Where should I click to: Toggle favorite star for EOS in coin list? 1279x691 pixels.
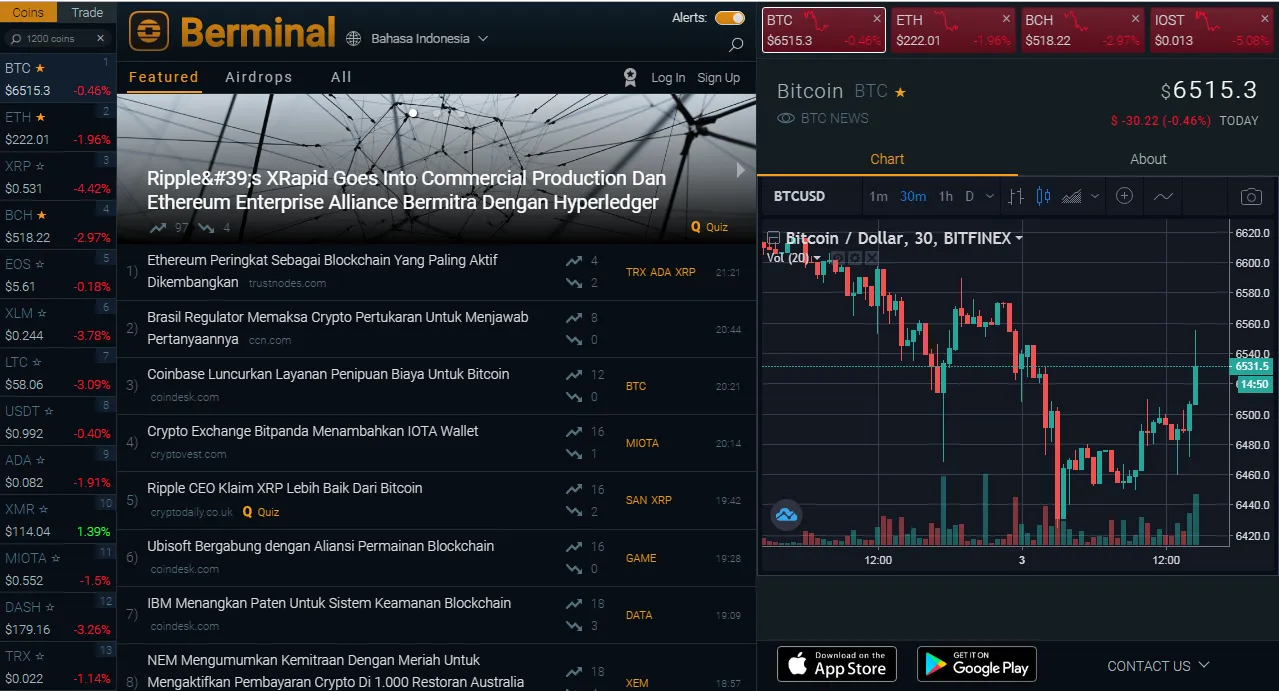[x=40, y=264]
